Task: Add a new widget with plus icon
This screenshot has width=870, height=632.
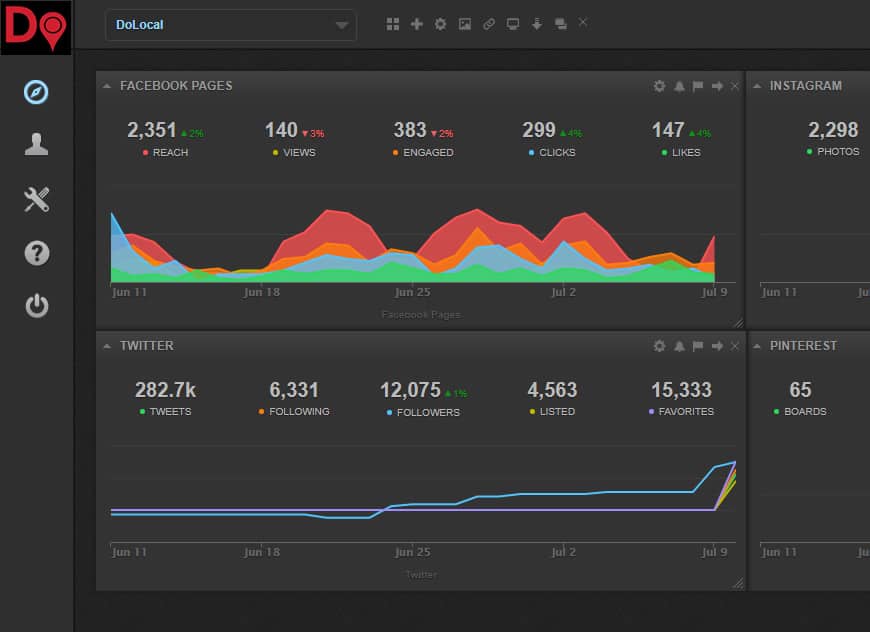Action: click(417, 24)
